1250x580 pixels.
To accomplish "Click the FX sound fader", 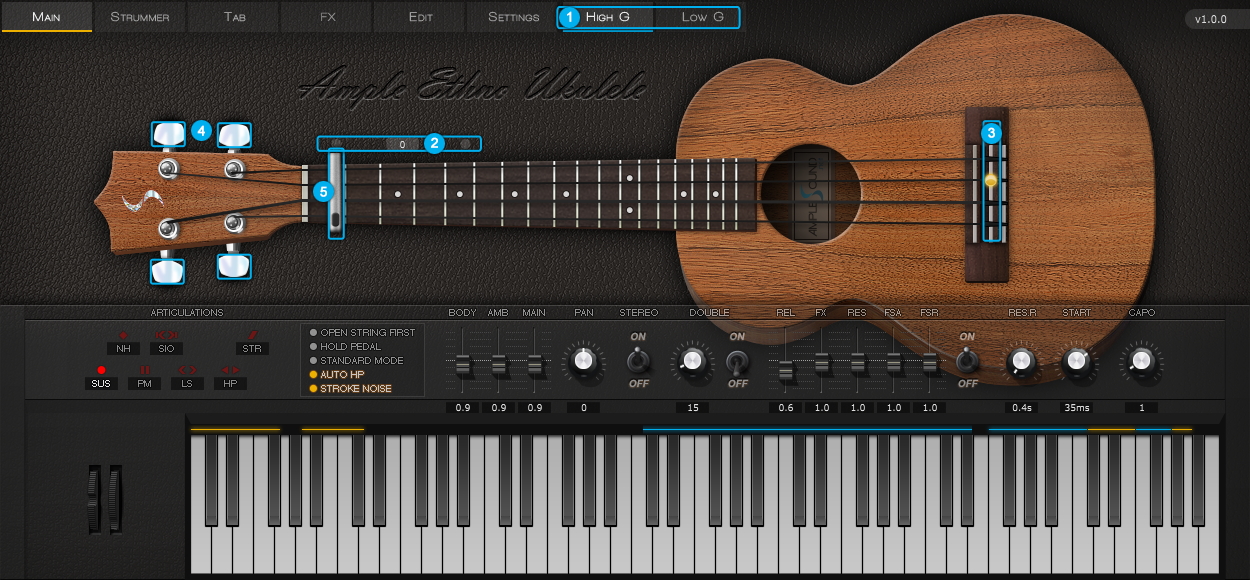I will pos(822,362).
